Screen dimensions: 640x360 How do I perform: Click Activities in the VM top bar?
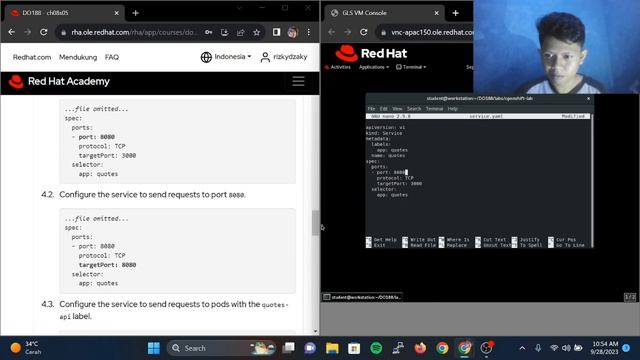click(x=338, y=67)
